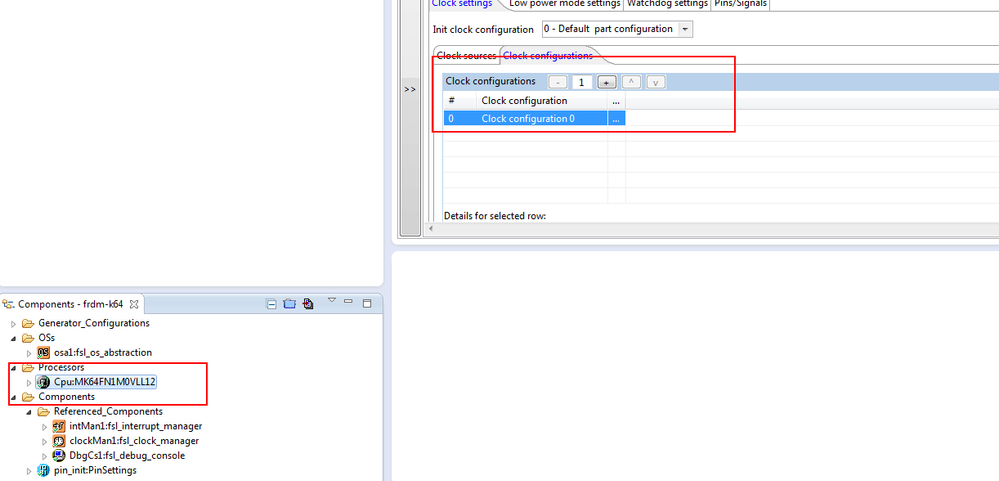Move clock configuration down with v button
The image size is (999, 481).
656,82
